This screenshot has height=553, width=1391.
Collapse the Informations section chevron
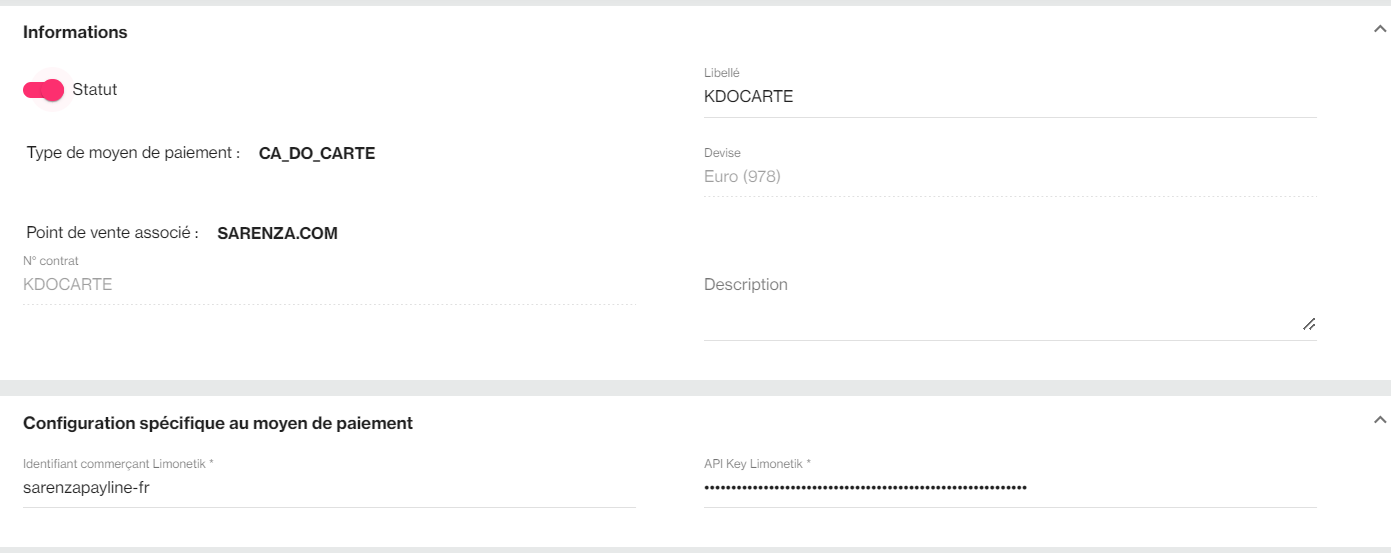(1380, 30)
